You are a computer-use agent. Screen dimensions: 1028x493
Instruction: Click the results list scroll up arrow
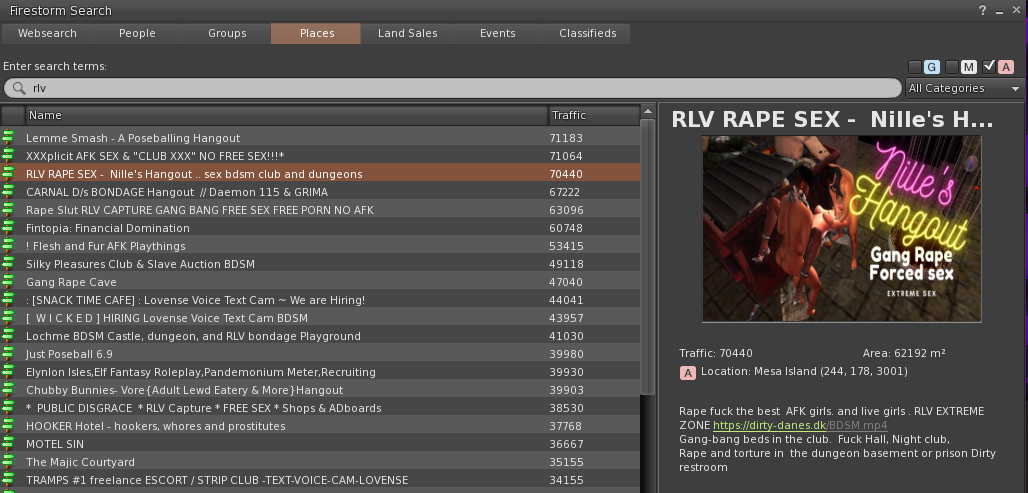coord(648,111)
